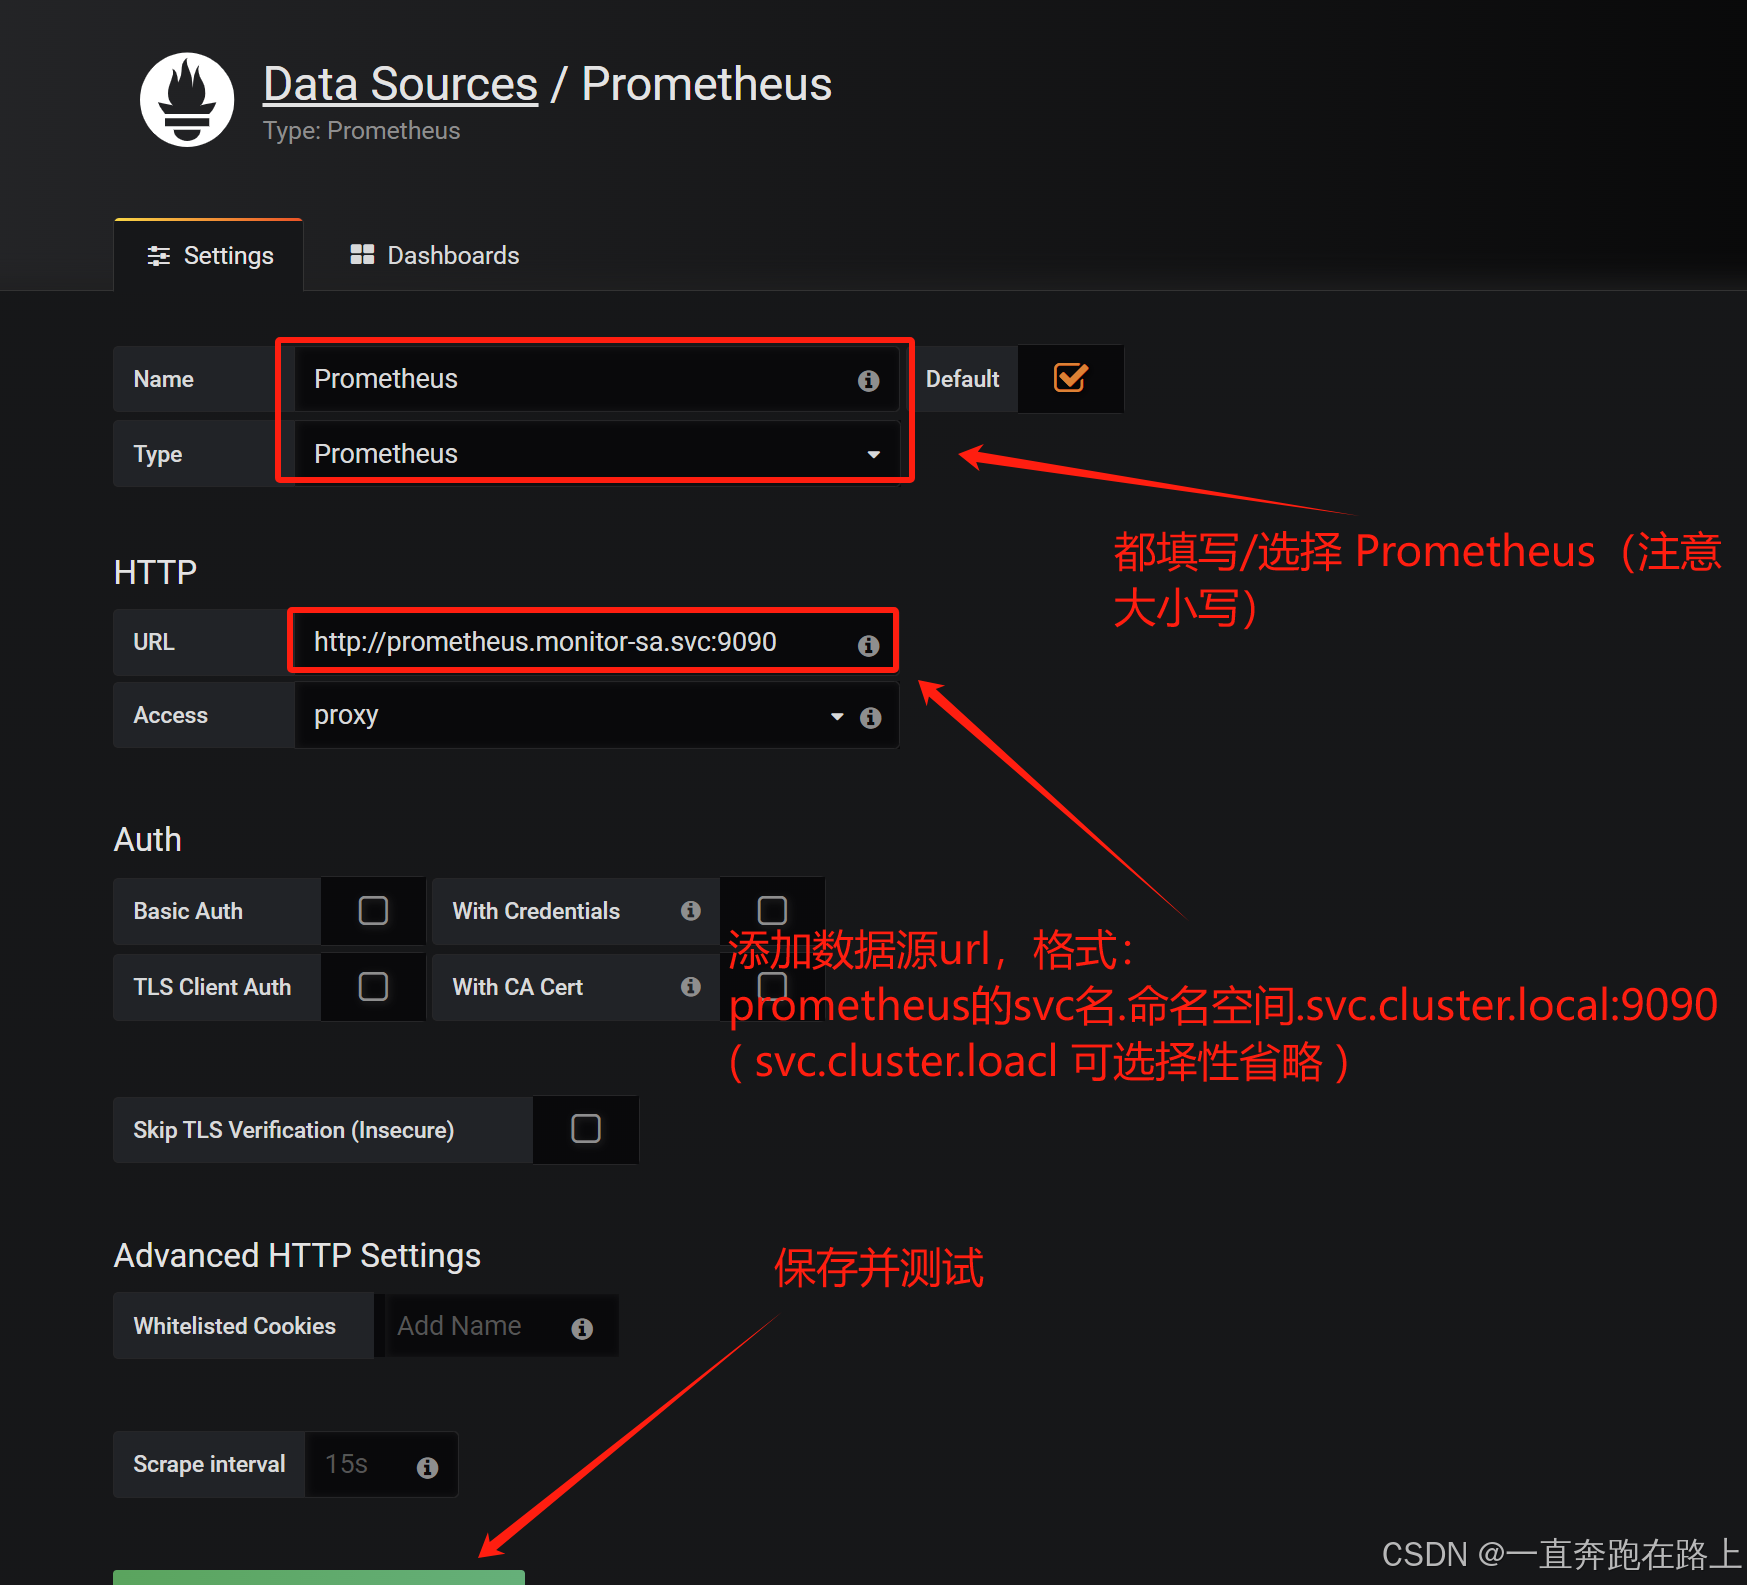Switch to the Dashboards tab
This screenshot has width=1747, height=1585.
click(x=434, y=256)
